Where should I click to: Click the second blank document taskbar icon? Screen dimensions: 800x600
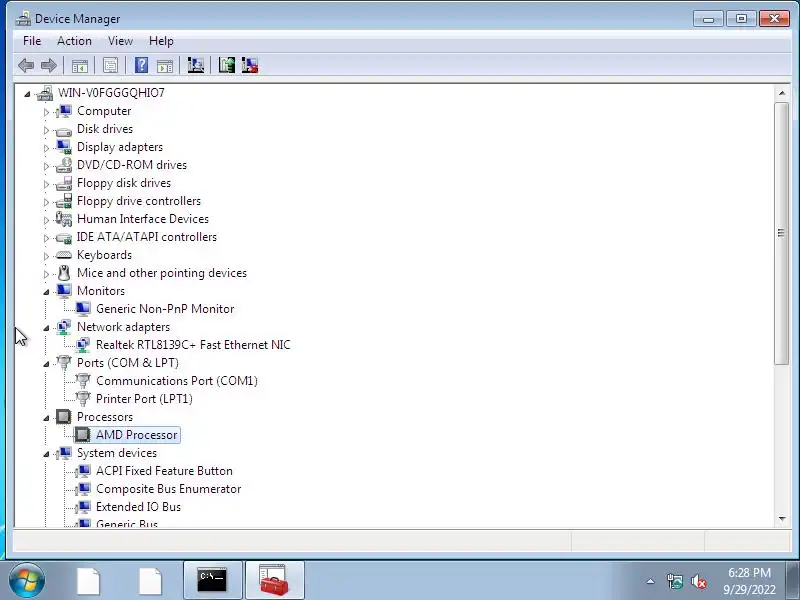(150, 580)
